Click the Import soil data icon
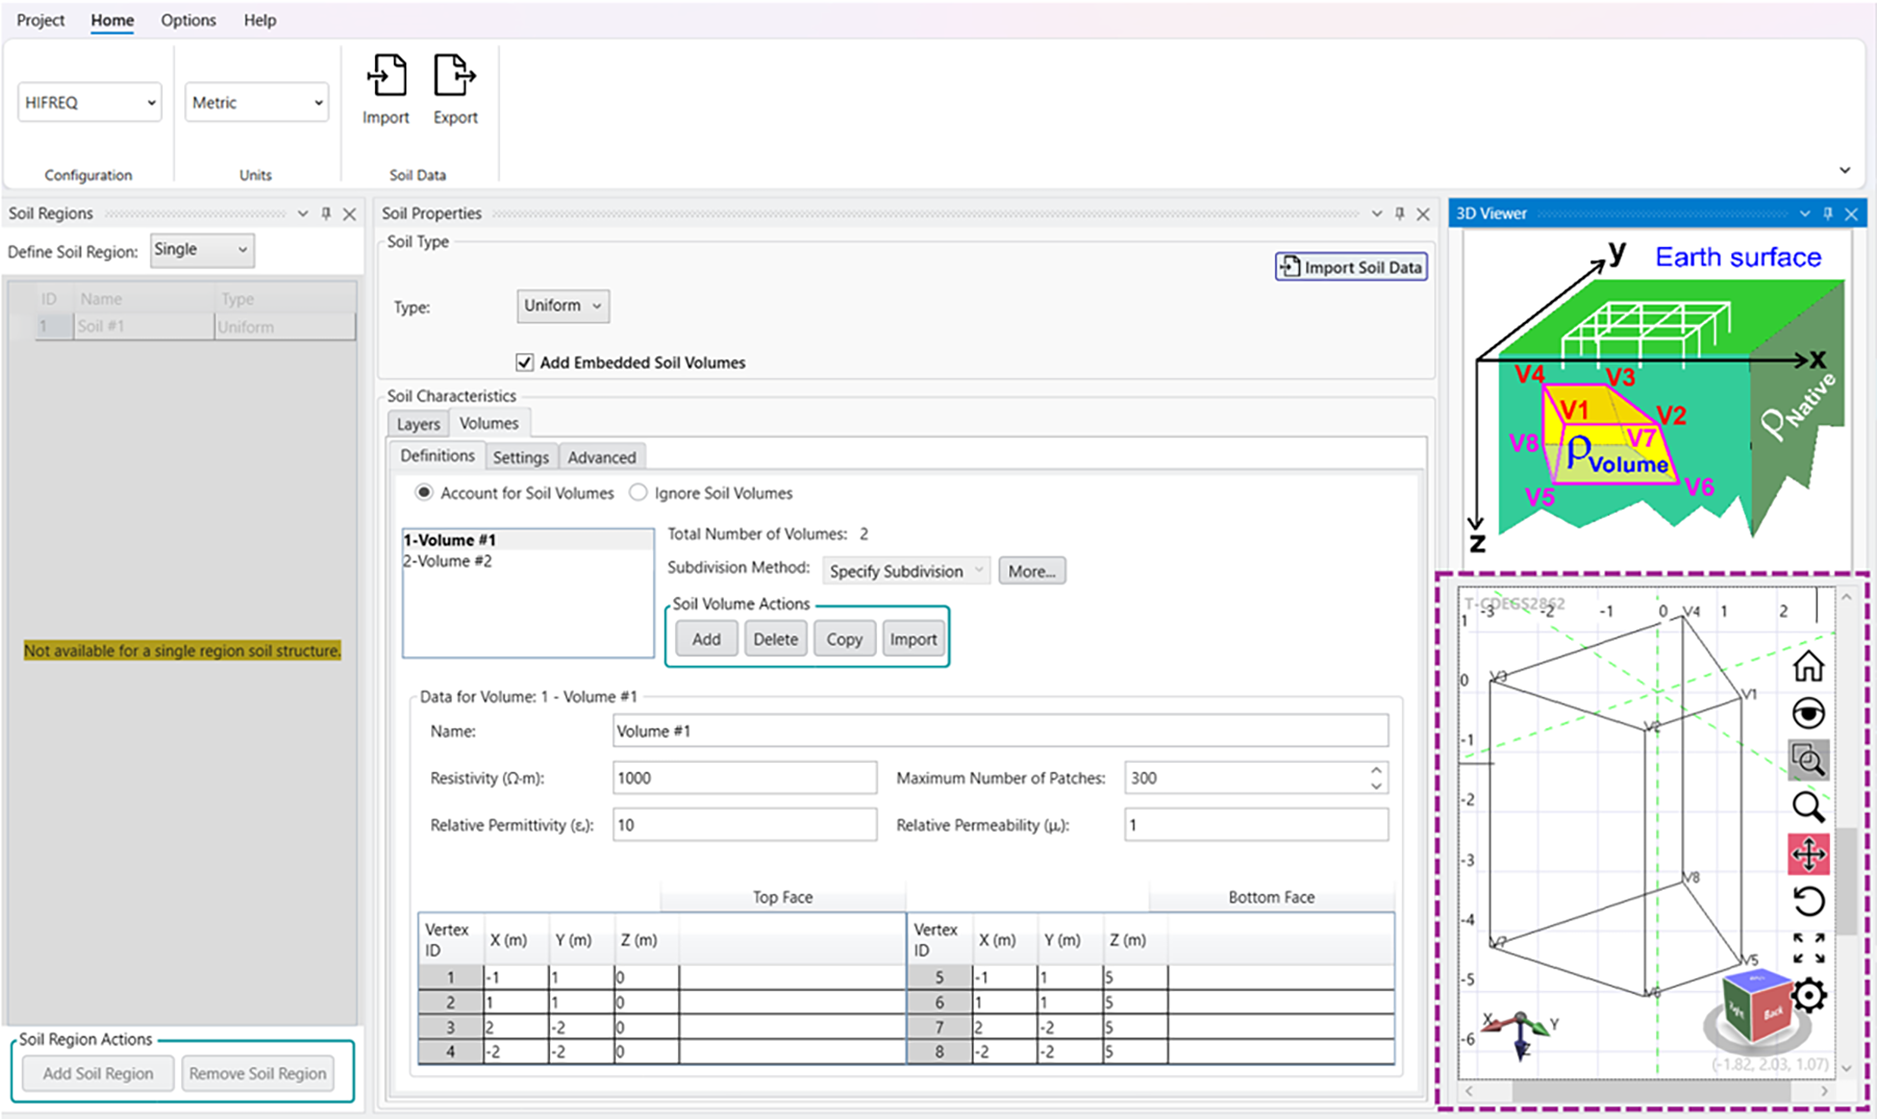Image resolution: width=1877 pixels, height=1119 pixels. (x=386, y=76)
